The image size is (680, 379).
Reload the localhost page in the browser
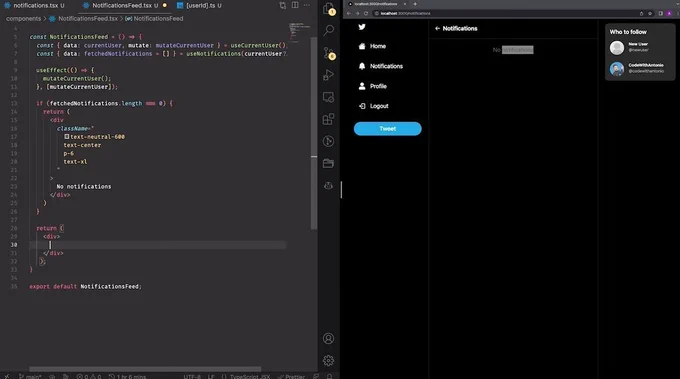(x=366, y=13)
